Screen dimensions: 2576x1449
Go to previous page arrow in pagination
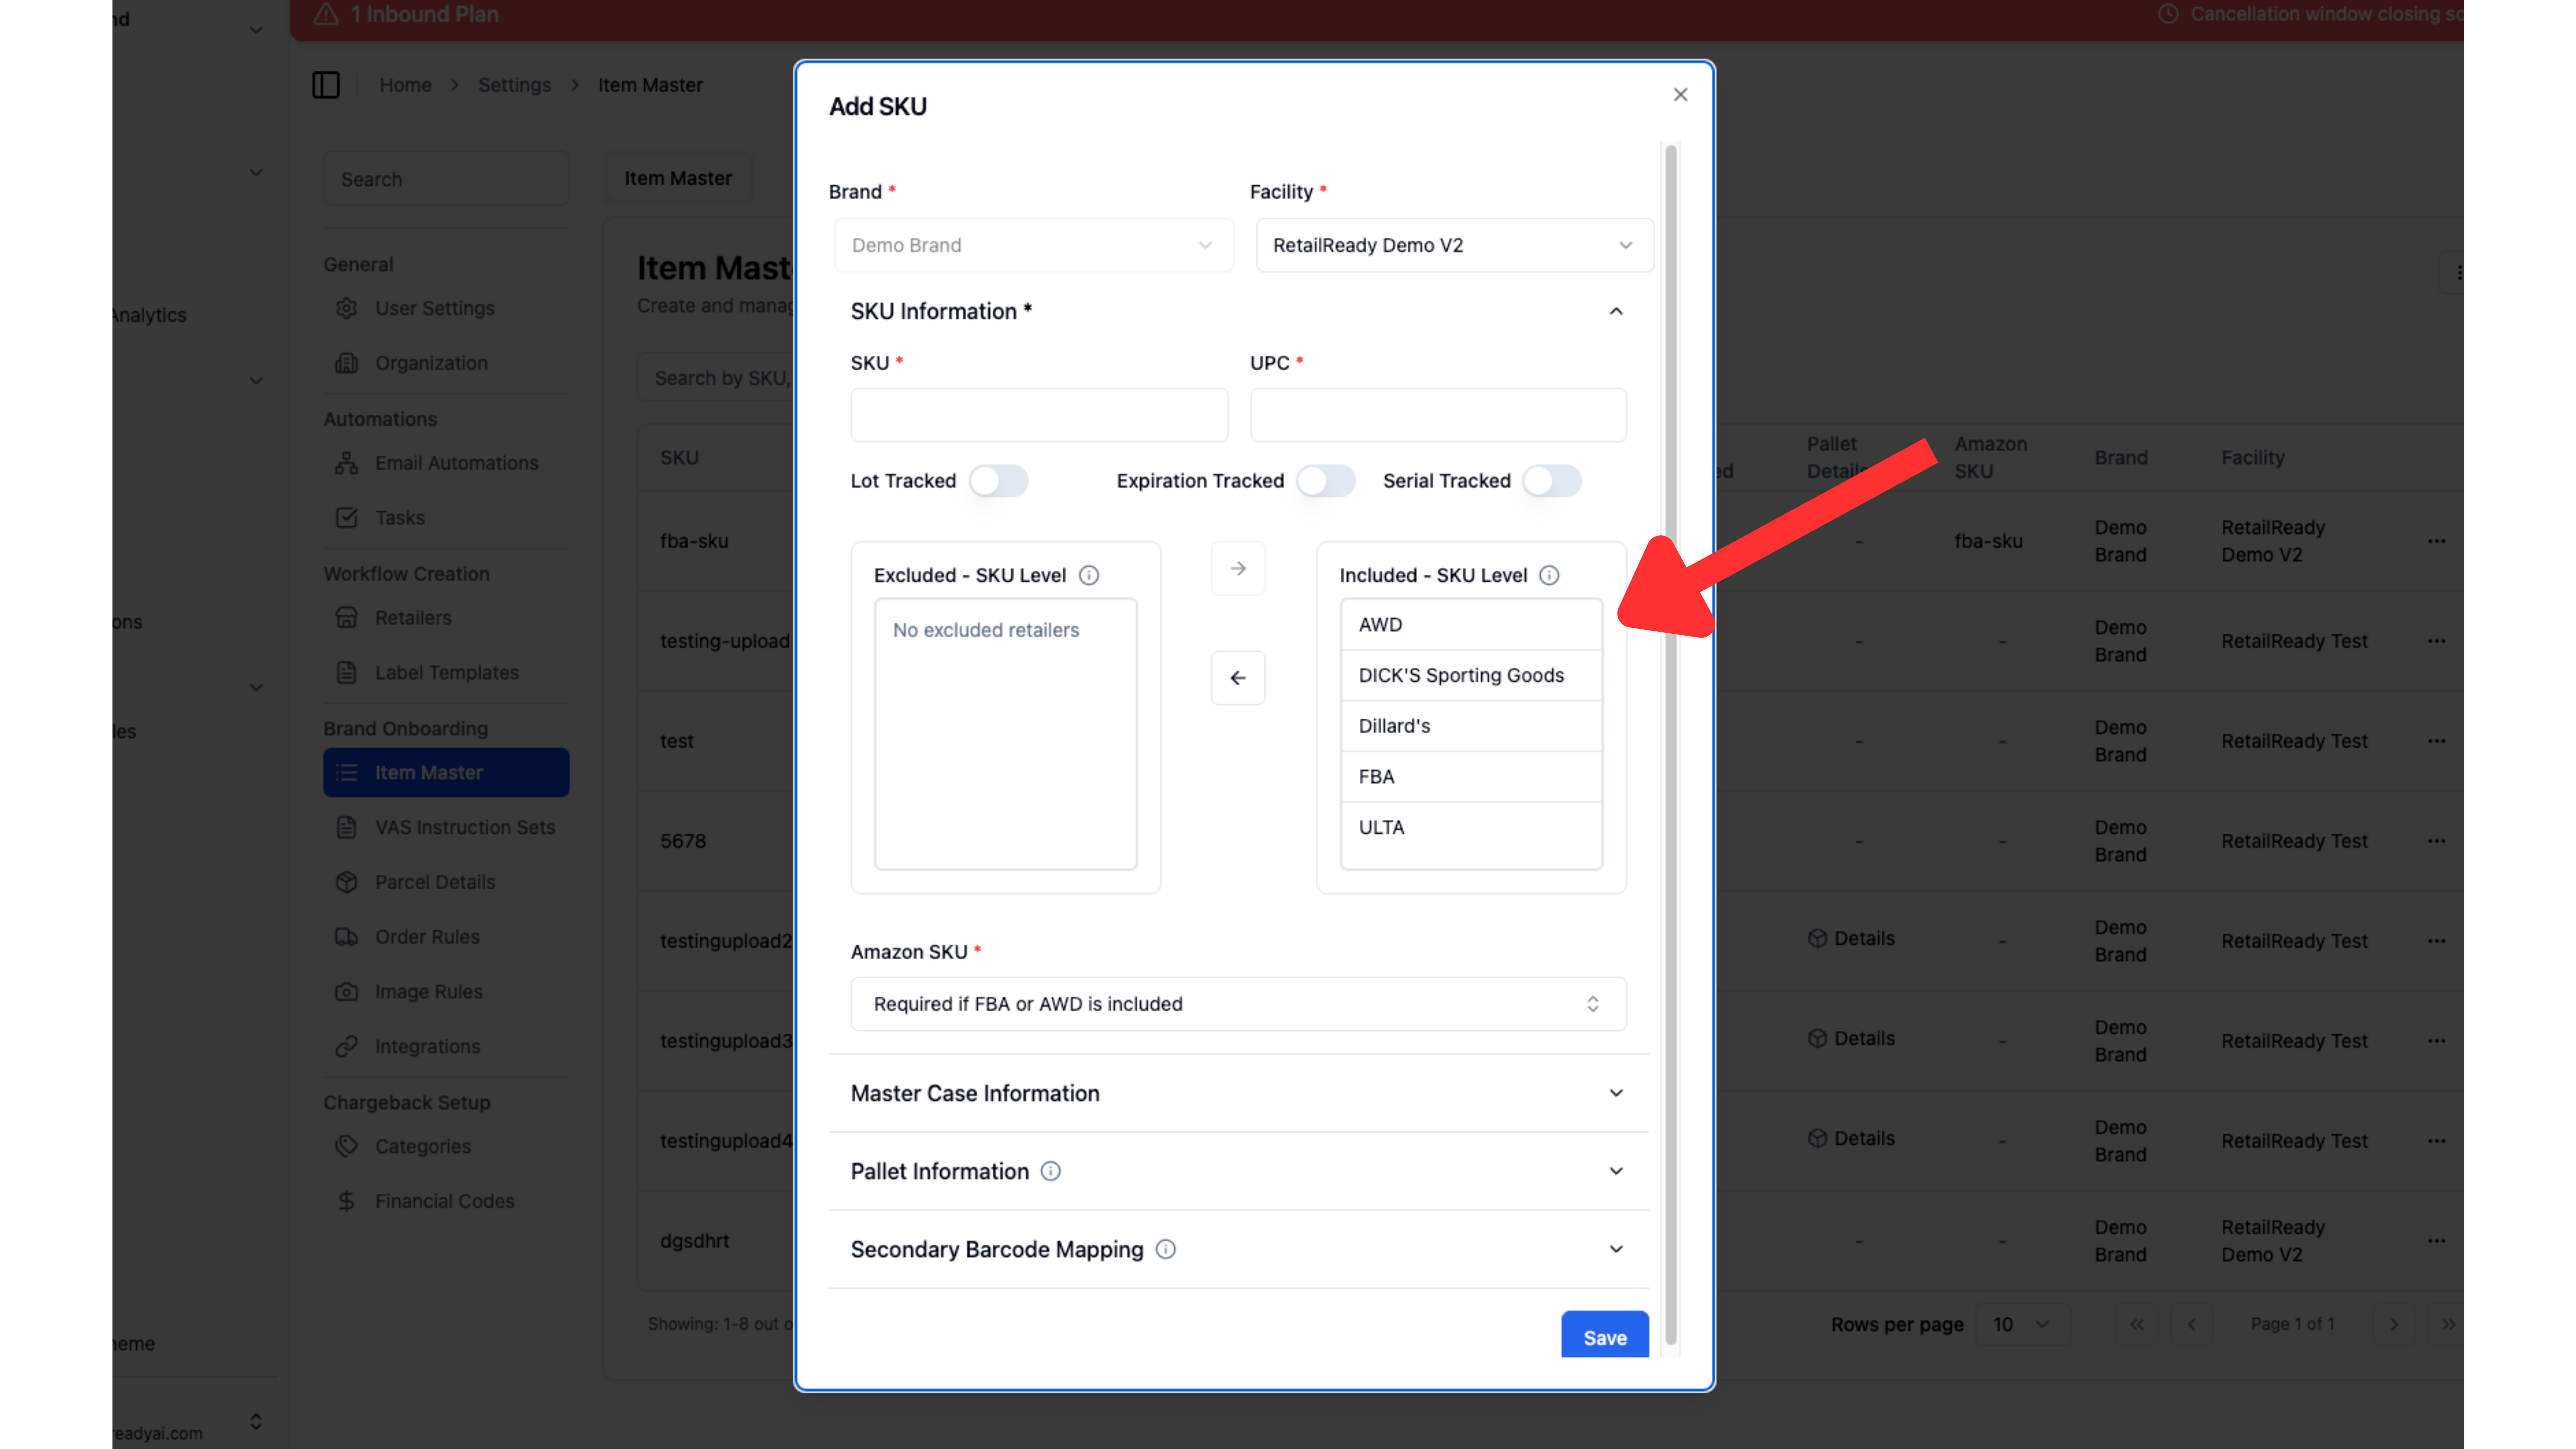click(x=2192, y=1324)
